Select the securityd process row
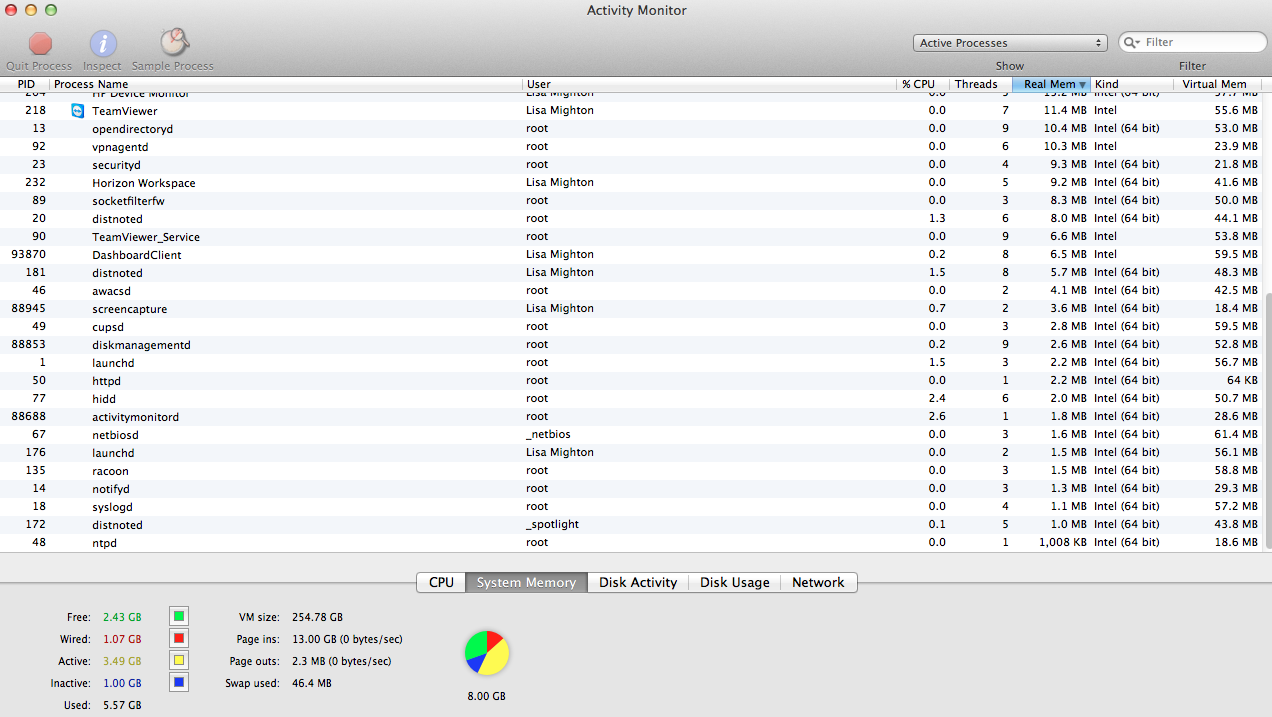Screen dimensions: 1272x717 [631, 165]
